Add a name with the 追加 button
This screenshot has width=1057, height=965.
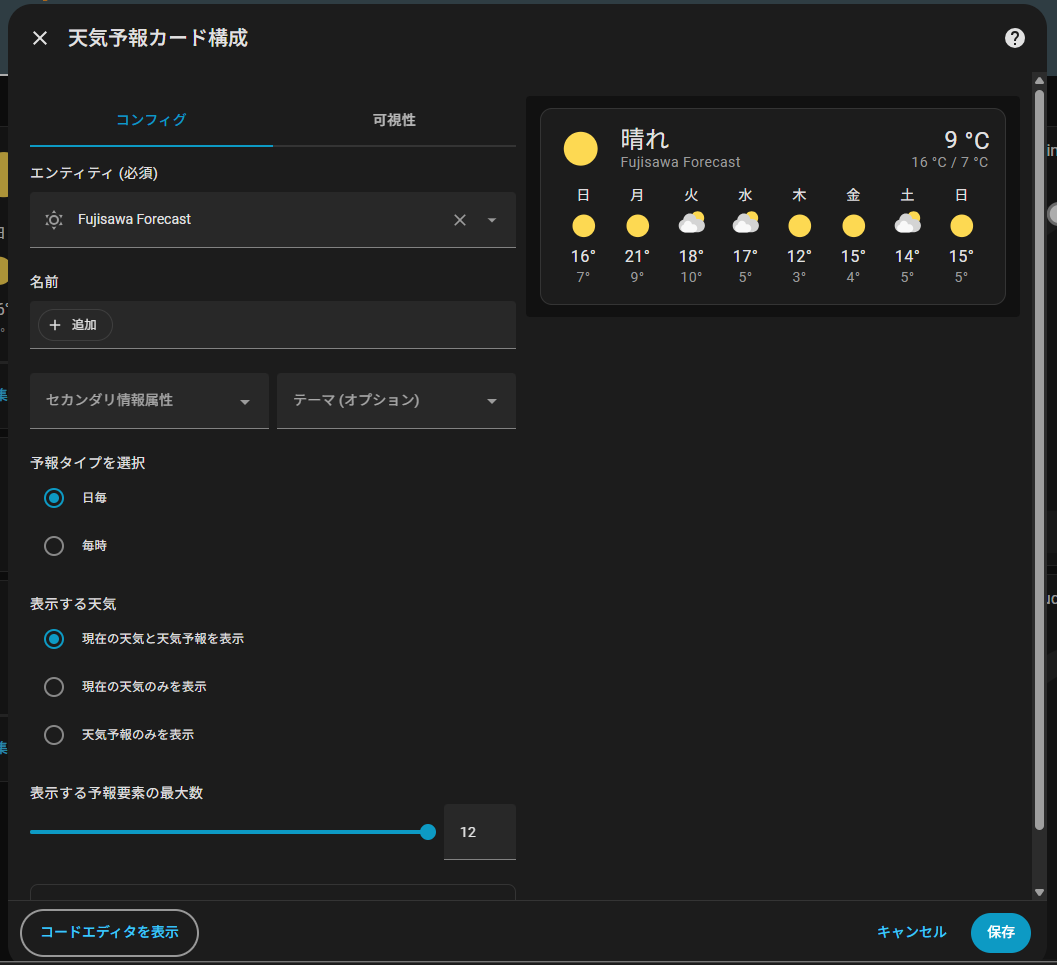click(x=75, y=325)
